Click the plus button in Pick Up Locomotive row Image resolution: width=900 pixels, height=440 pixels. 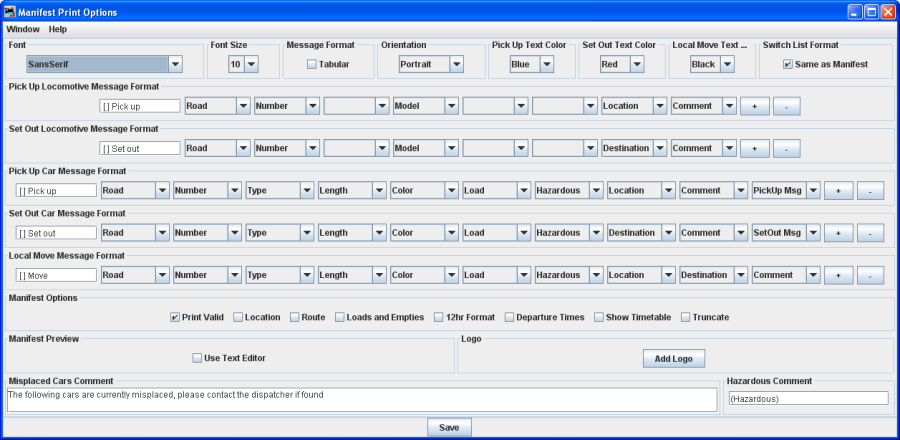tap(754, 106)
